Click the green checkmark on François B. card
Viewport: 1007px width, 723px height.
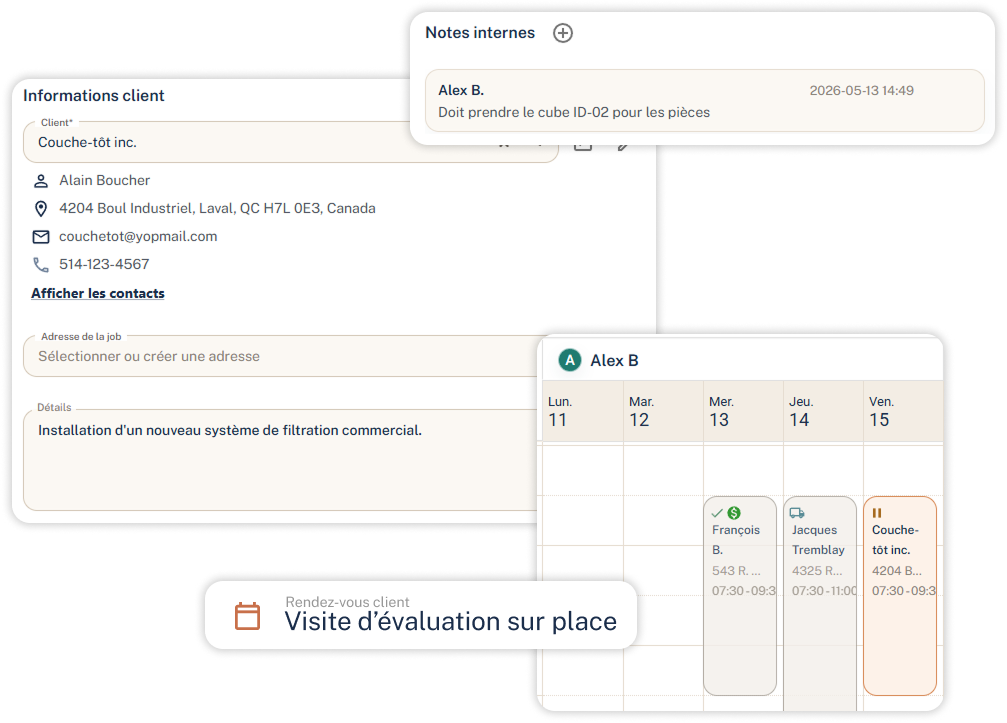[x=717, y=513]
